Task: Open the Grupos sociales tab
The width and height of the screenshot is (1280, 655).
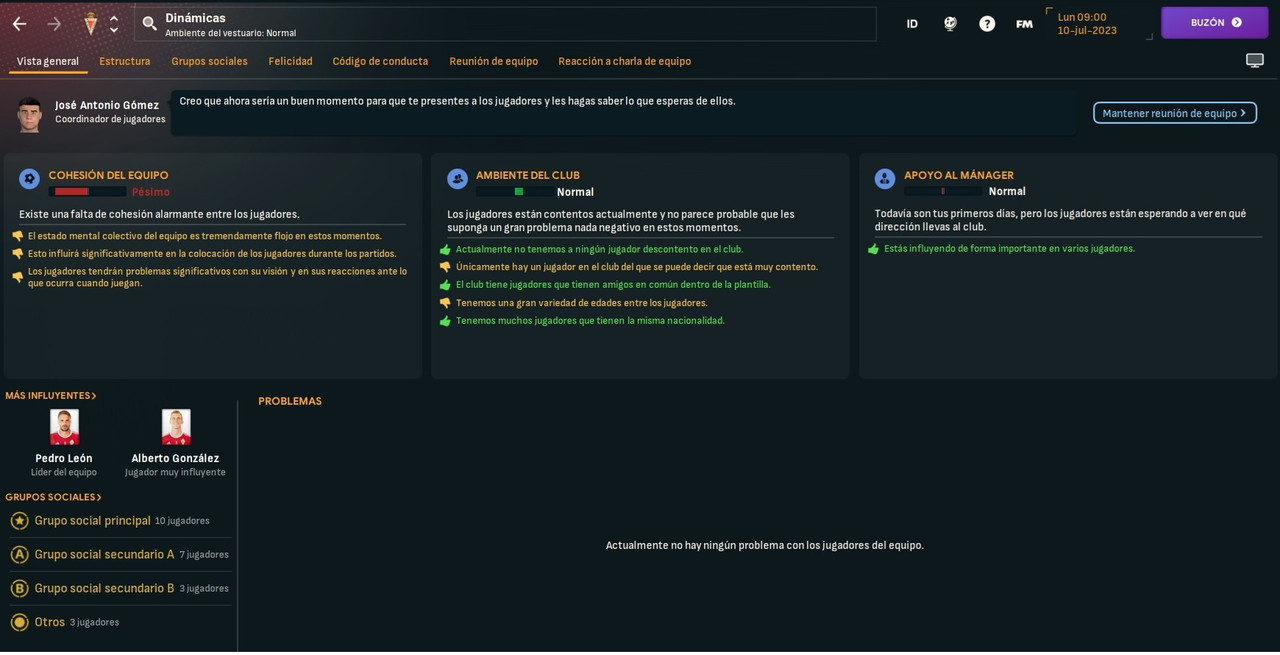Action: 209,61
